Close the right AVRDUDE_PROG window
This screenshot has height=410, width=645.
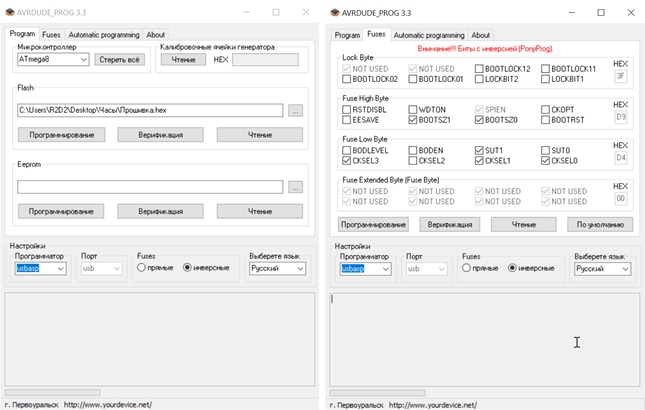tap(631, 13)
